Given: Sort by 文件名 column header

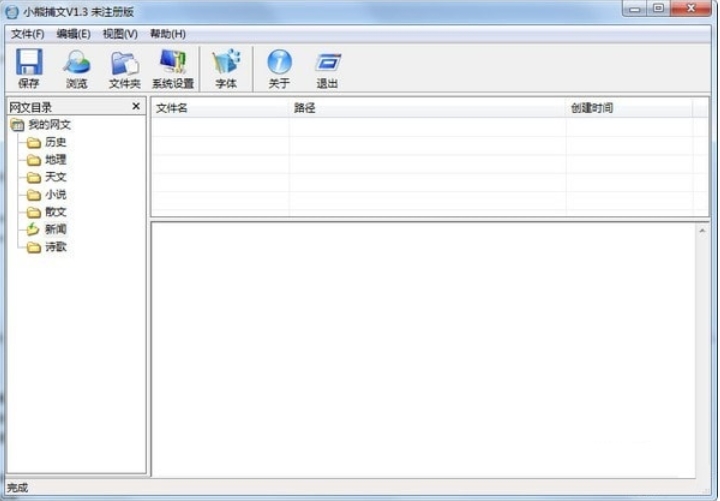Looking at the screenshot, I should 220,108.
